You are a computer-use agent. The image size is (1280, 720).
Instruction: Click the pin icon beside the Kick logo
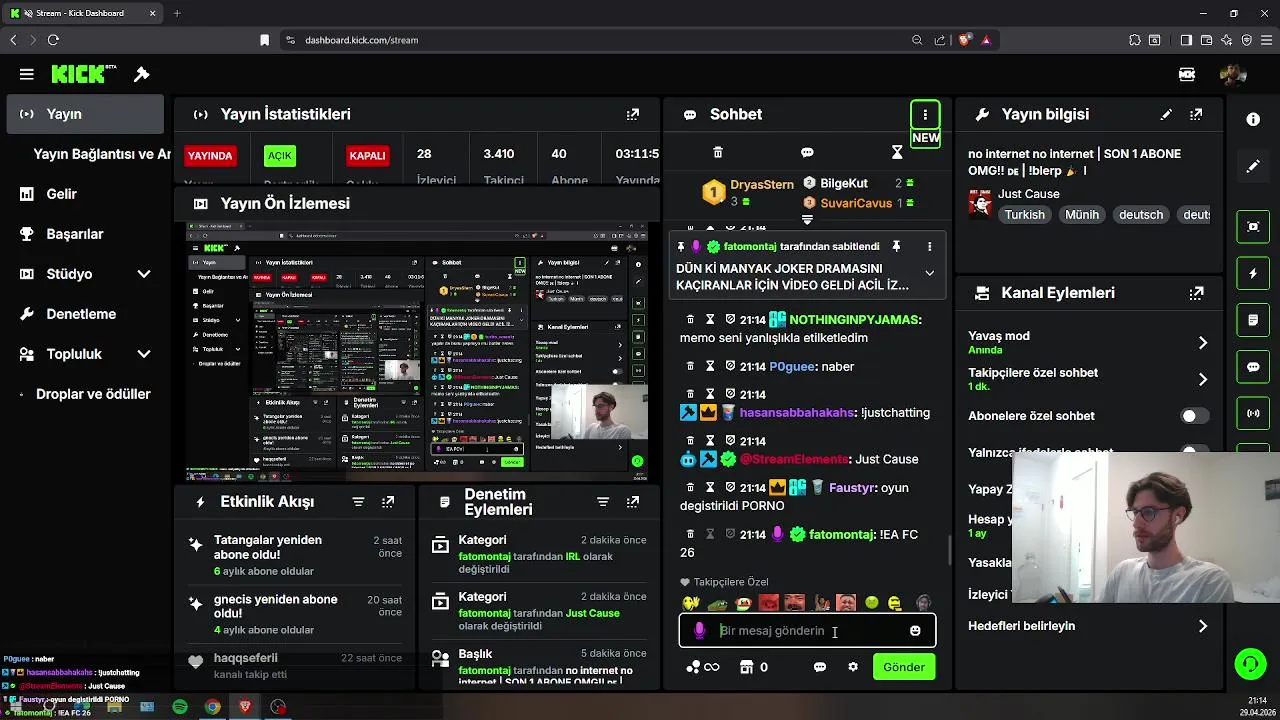(x=142, y=74)
